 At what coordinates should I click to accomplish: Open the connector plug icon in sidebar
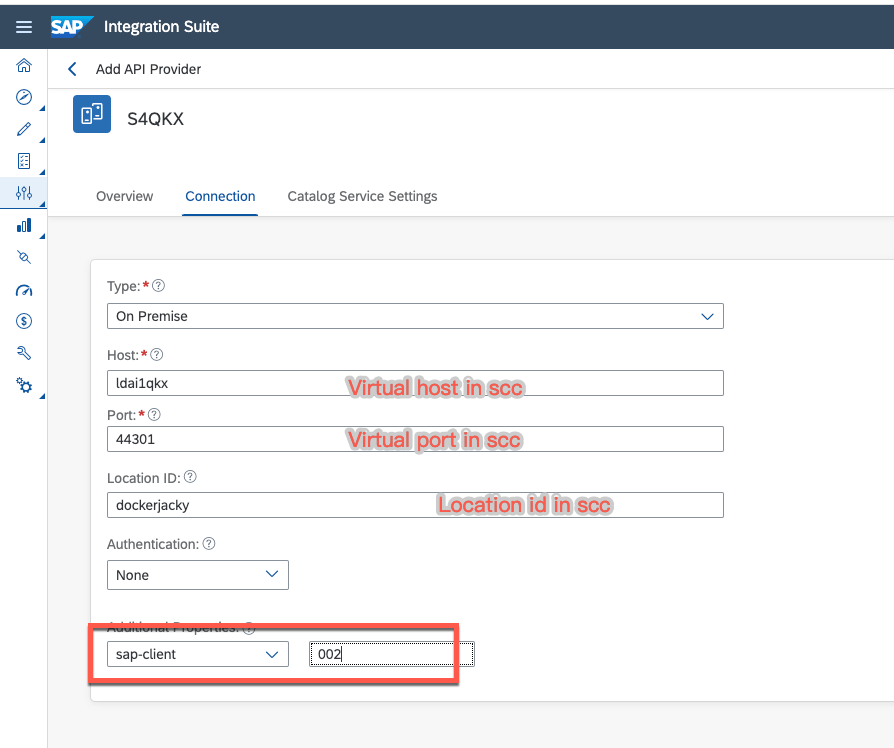coord(24,257)
